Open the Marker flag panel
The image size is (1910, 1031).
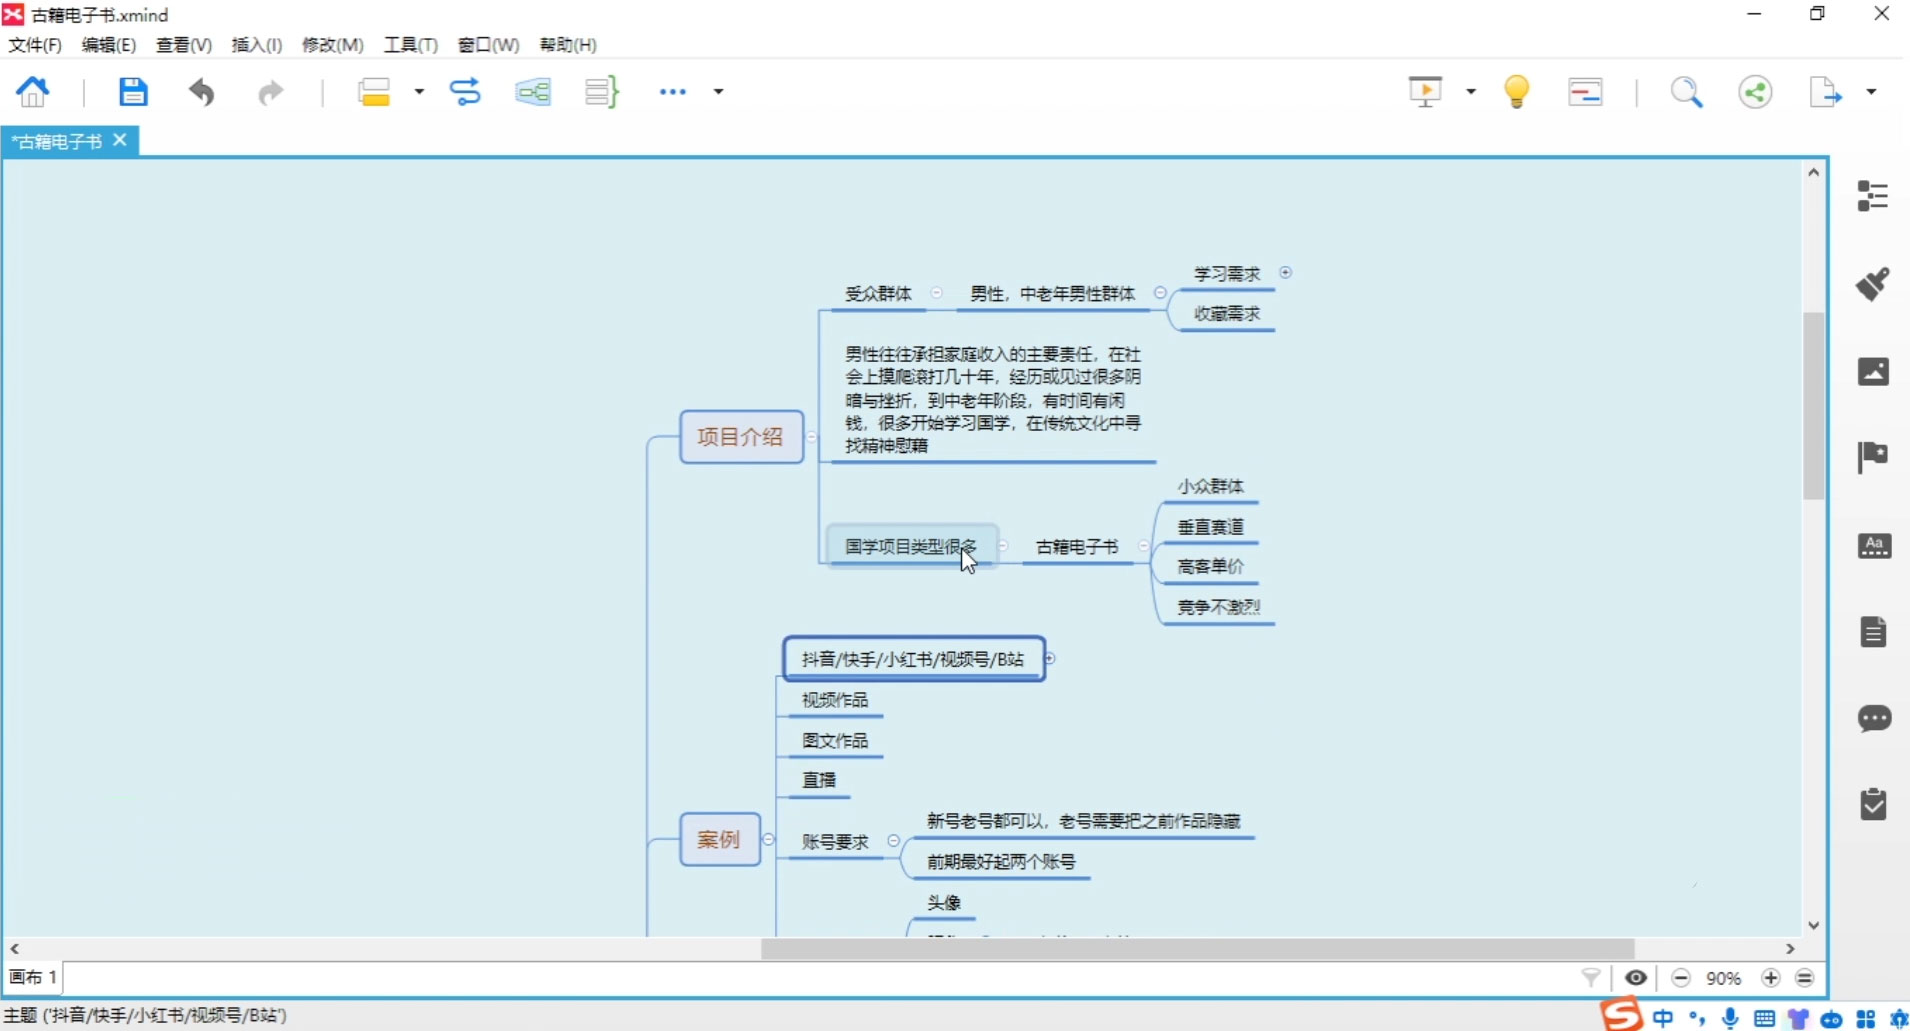[x=1872, y=456]
